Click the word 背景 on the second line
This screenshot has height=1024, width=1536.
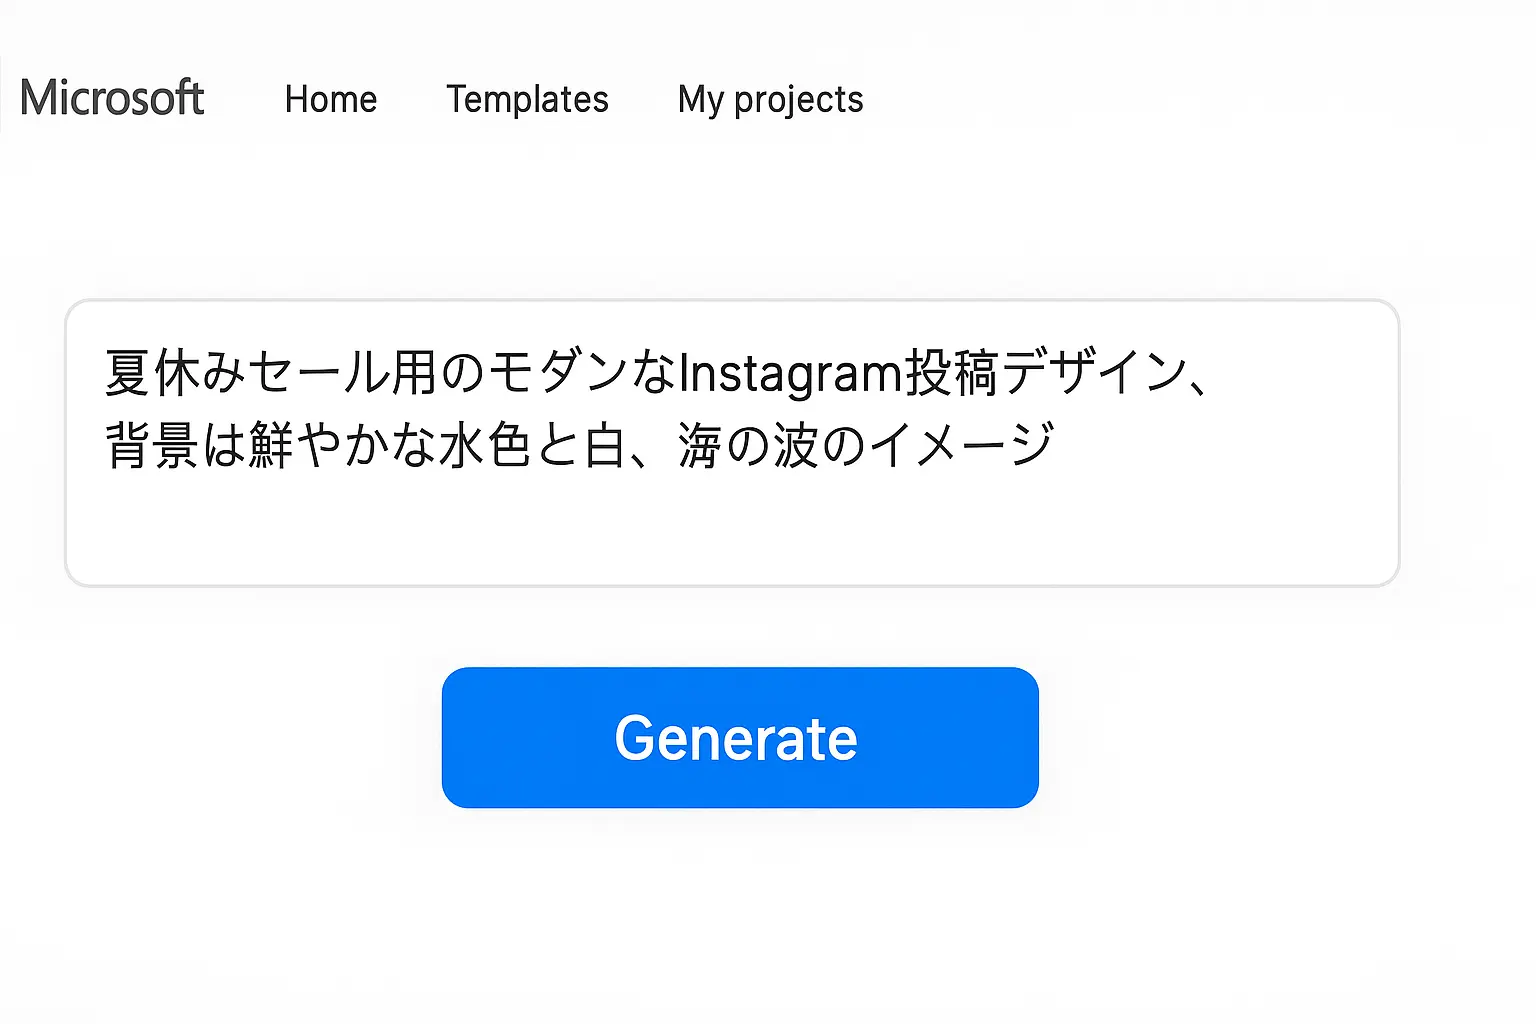(x=152, y=445)
